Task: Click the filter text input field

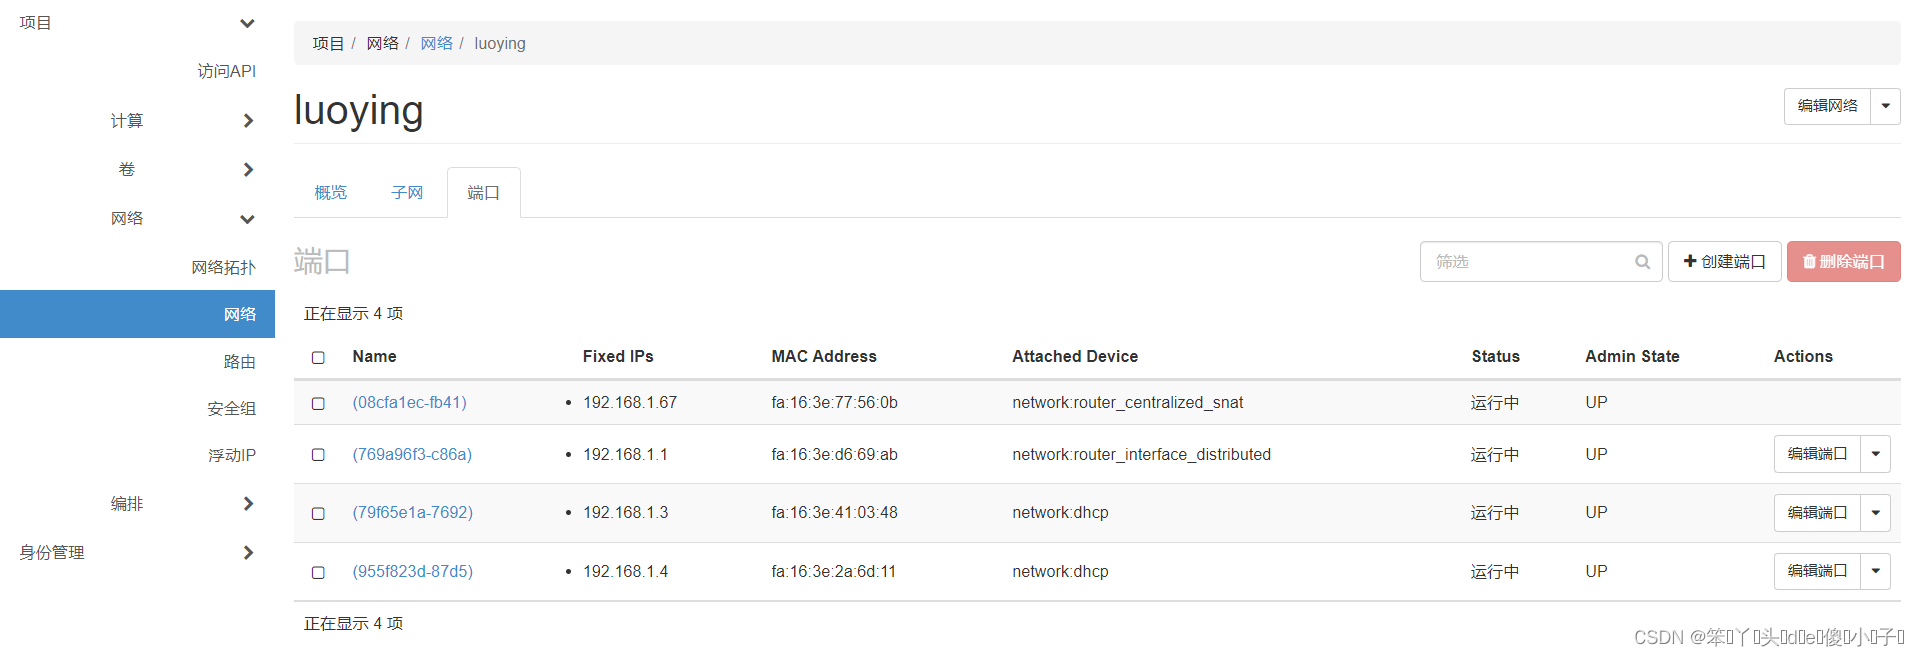Action: coord(1525,262)
